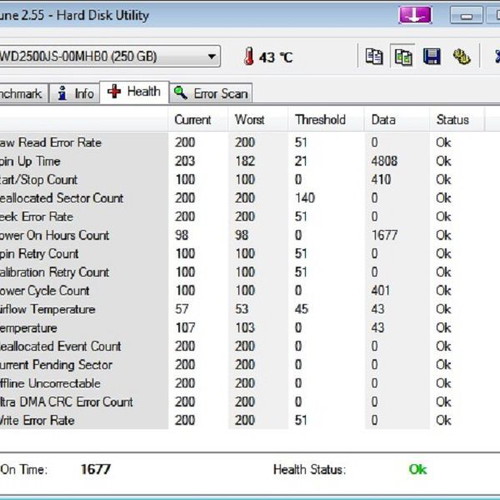This screenshot has height=500, width=500.
Task: Select the Start/Stop Count row
Action: (242, 180)
